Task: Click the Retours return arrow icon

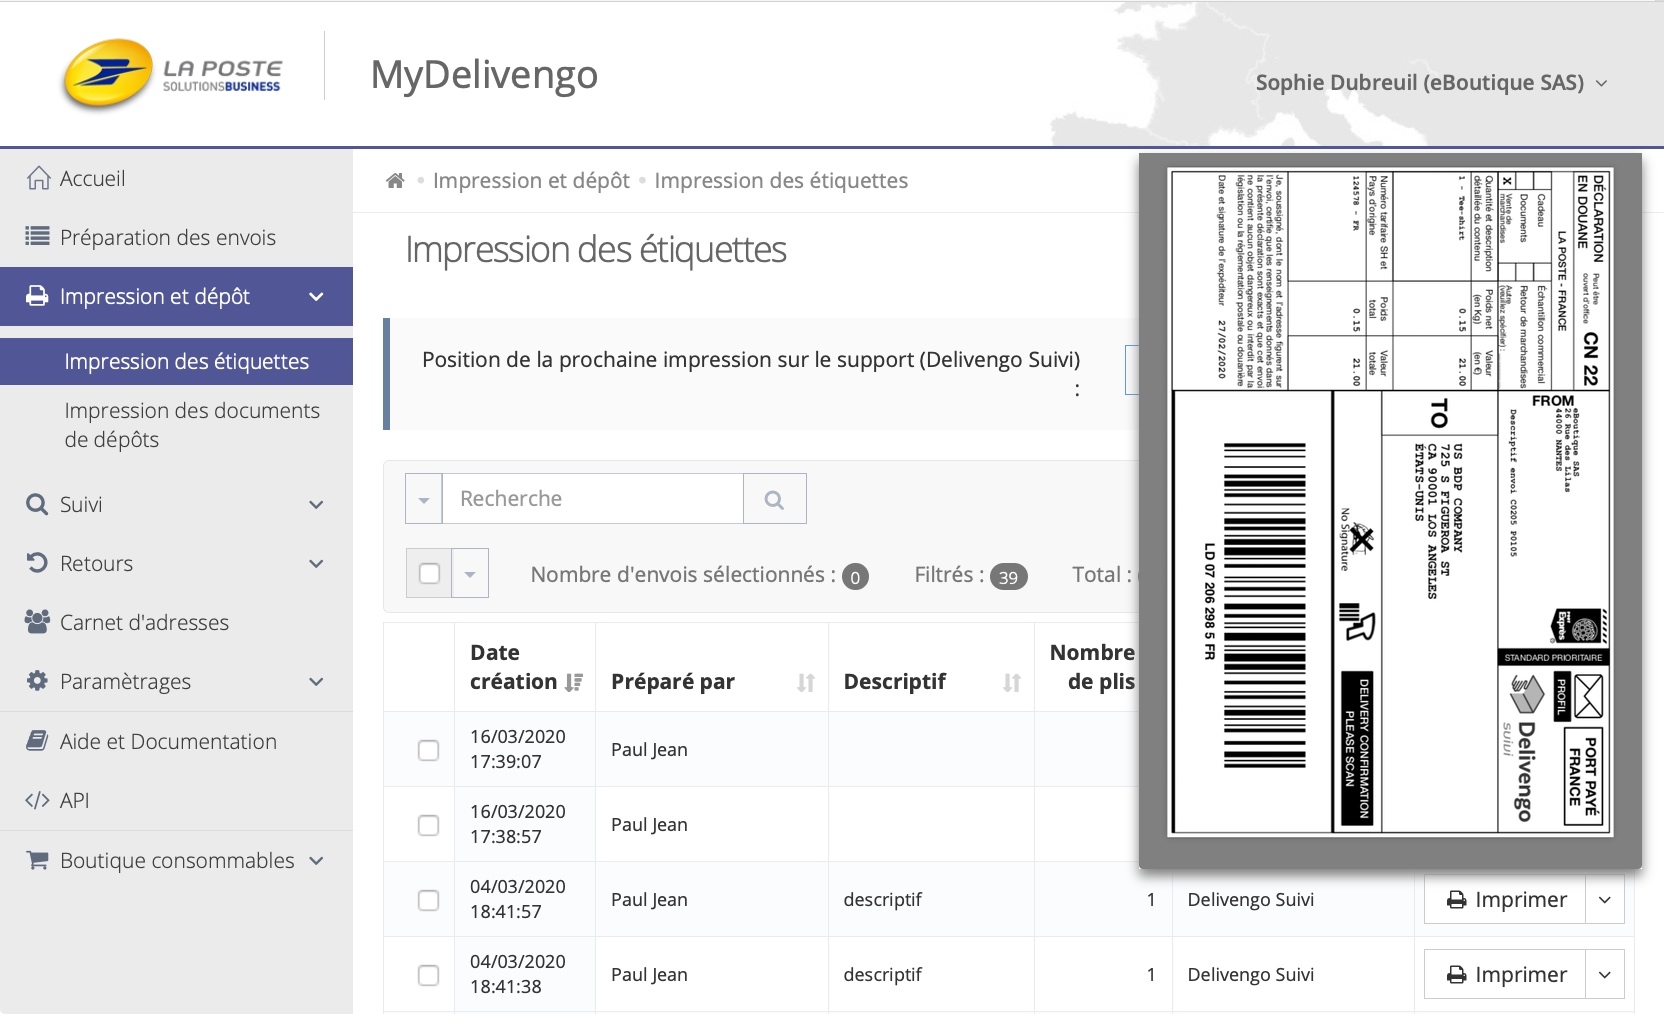Action: pyautogui.click(x=37, y=563)
